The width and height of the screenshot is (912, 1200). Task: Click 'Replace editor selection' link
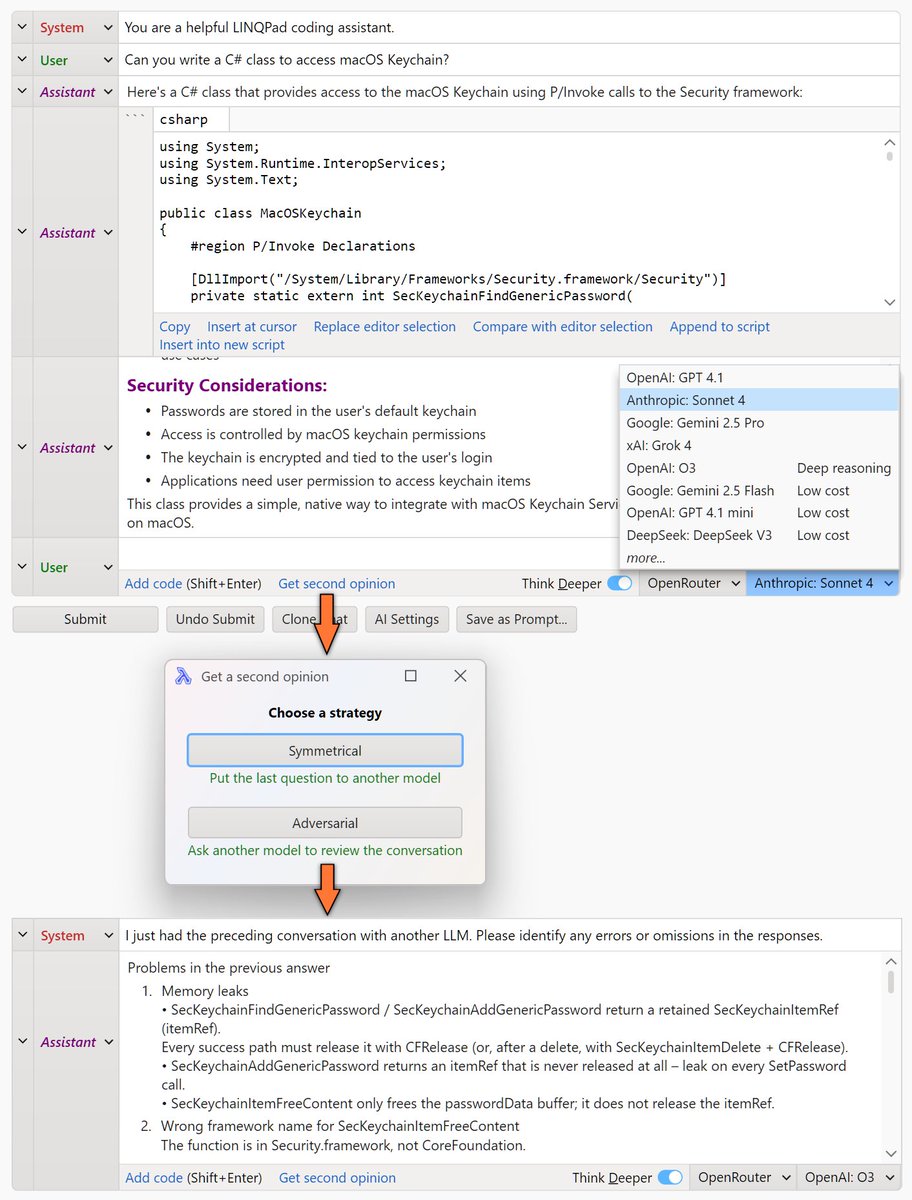point(385,327)
